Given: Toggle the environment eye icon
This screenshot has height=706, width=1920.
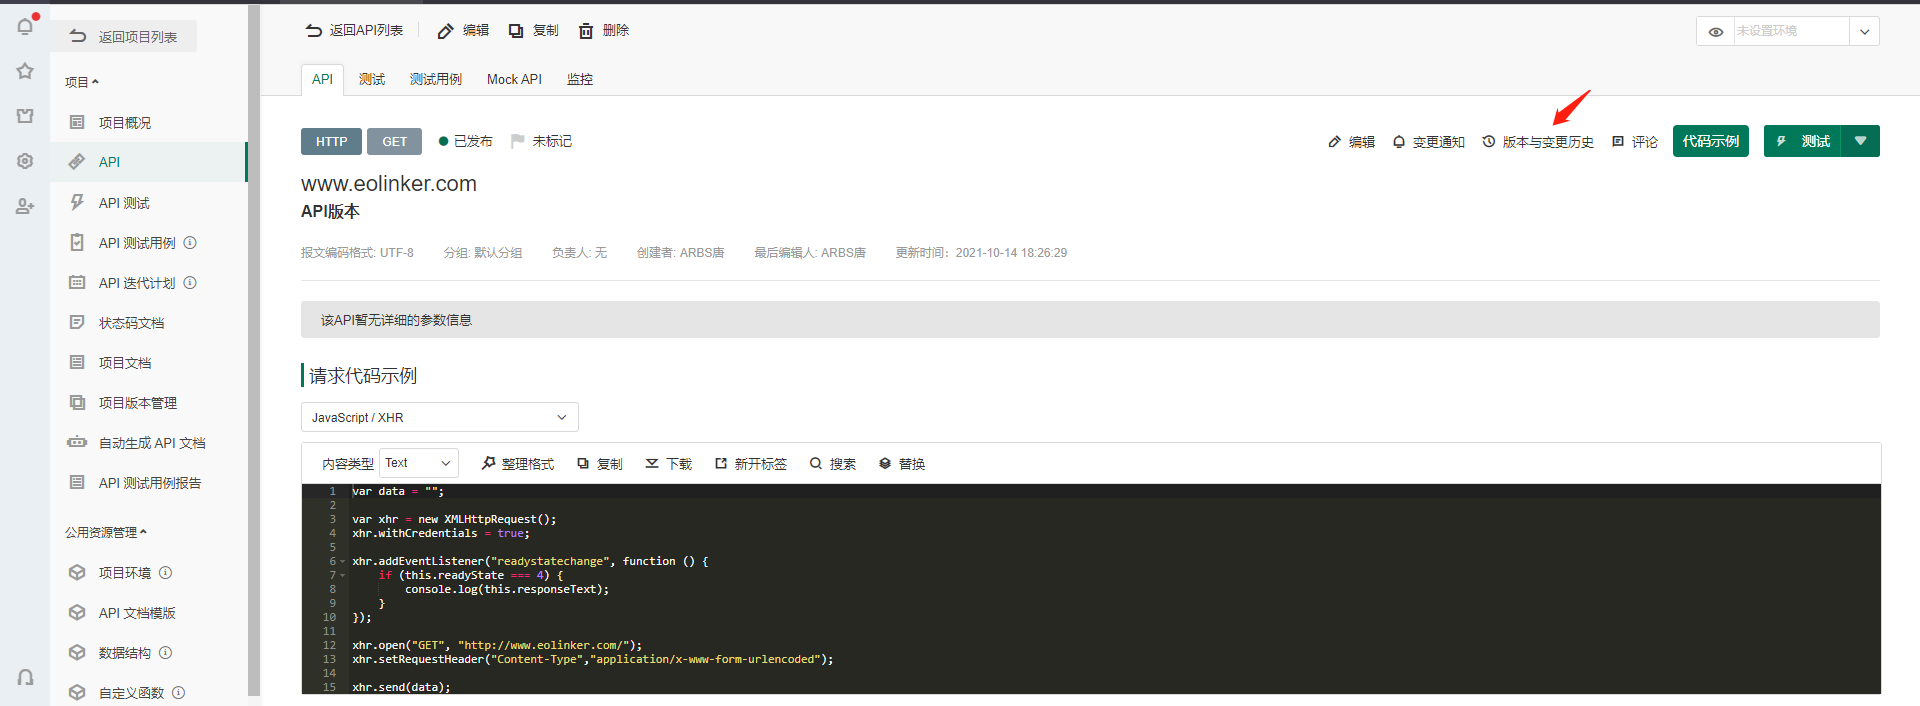Looking at the screenshot, I should 1716,31.
